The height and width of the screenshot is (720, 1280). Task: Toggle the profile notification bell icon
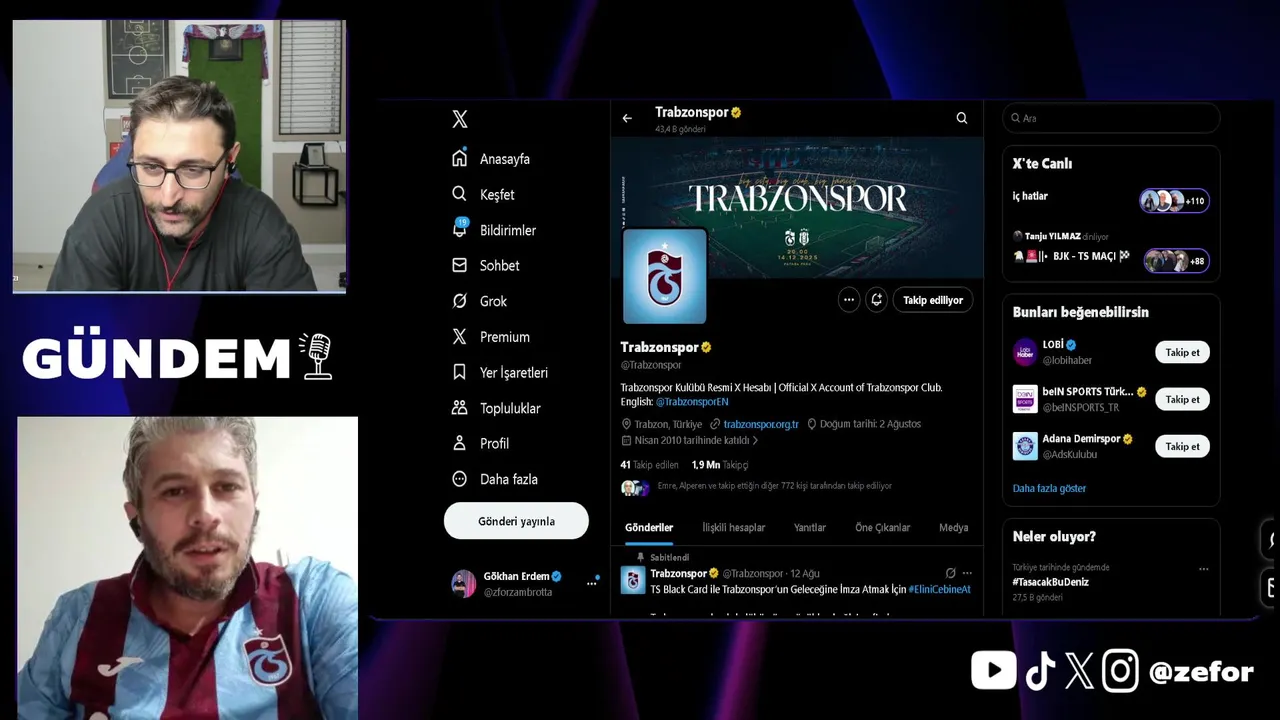877,300
